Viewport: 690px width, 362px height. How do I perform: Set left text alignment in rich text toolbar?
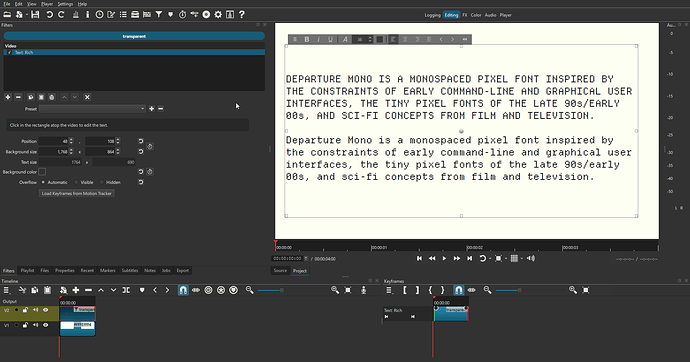click(393, 40)
